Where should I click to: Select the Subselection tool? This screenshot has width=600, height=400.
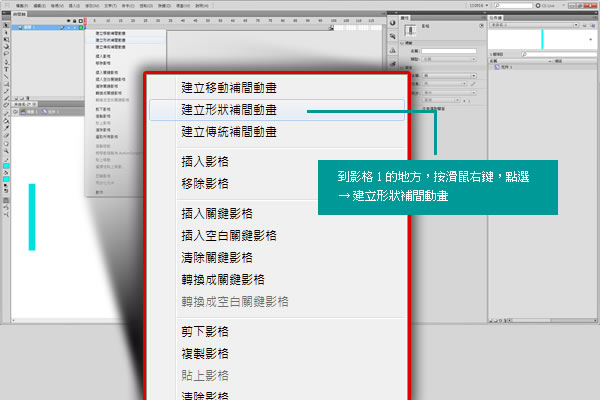coord(6,33)
